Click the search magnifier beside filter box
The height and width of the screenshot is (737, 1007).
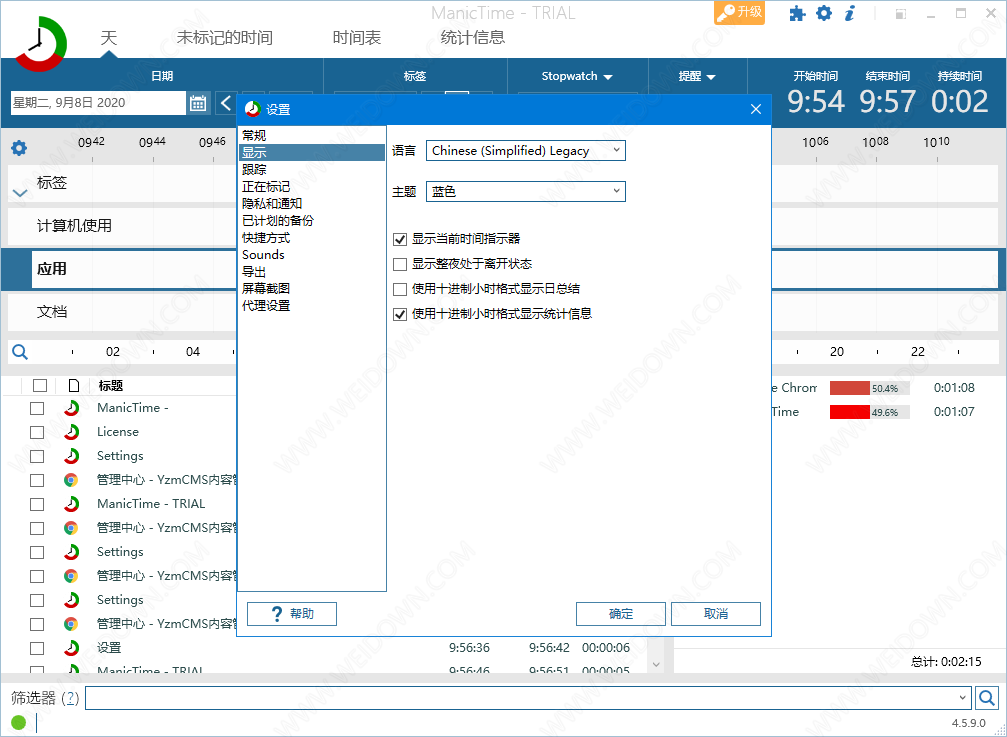(986, 698)
